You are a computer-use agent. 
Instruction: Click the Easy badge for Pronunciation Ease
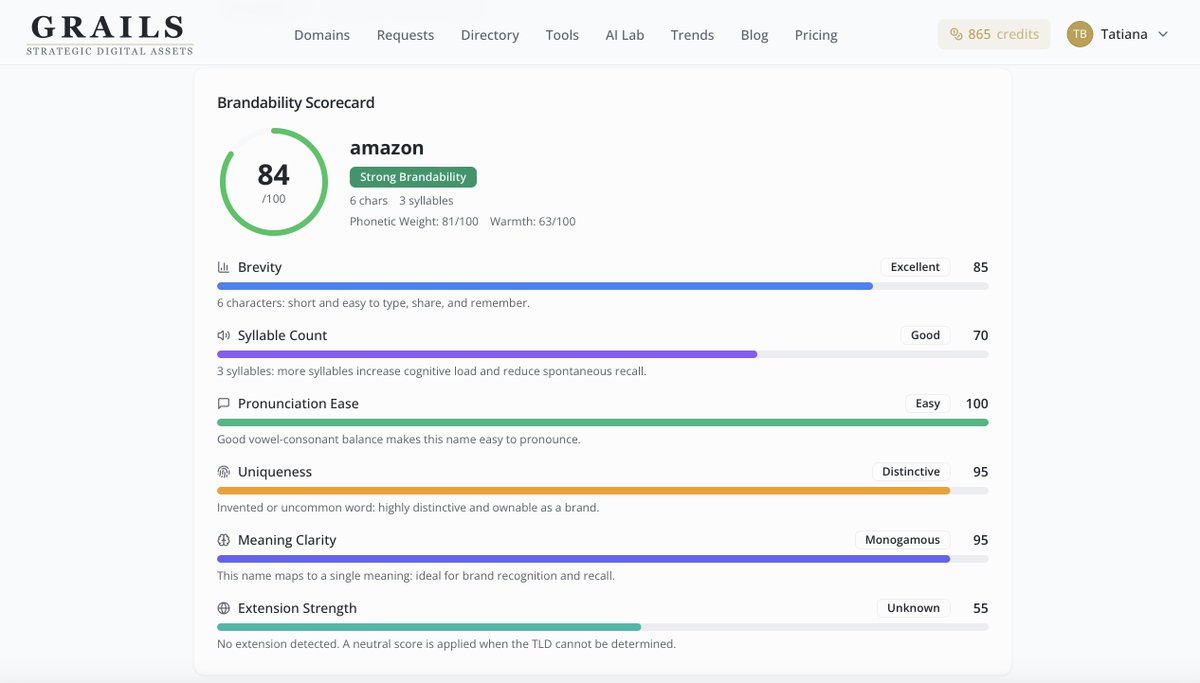[928, 404]
